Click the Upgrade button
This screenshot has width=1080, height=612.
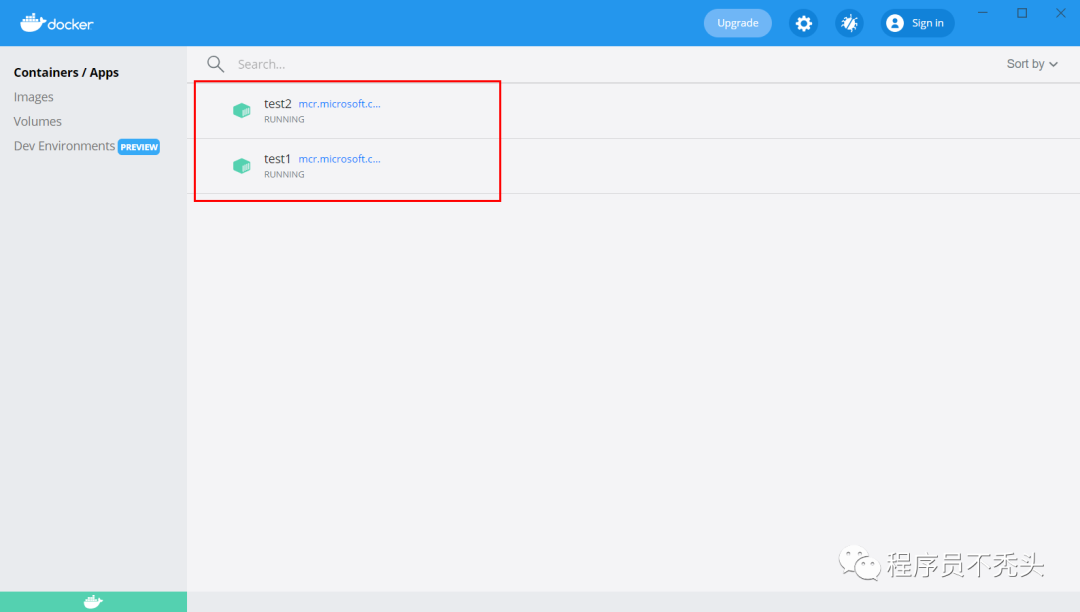(x=738, y=23)
